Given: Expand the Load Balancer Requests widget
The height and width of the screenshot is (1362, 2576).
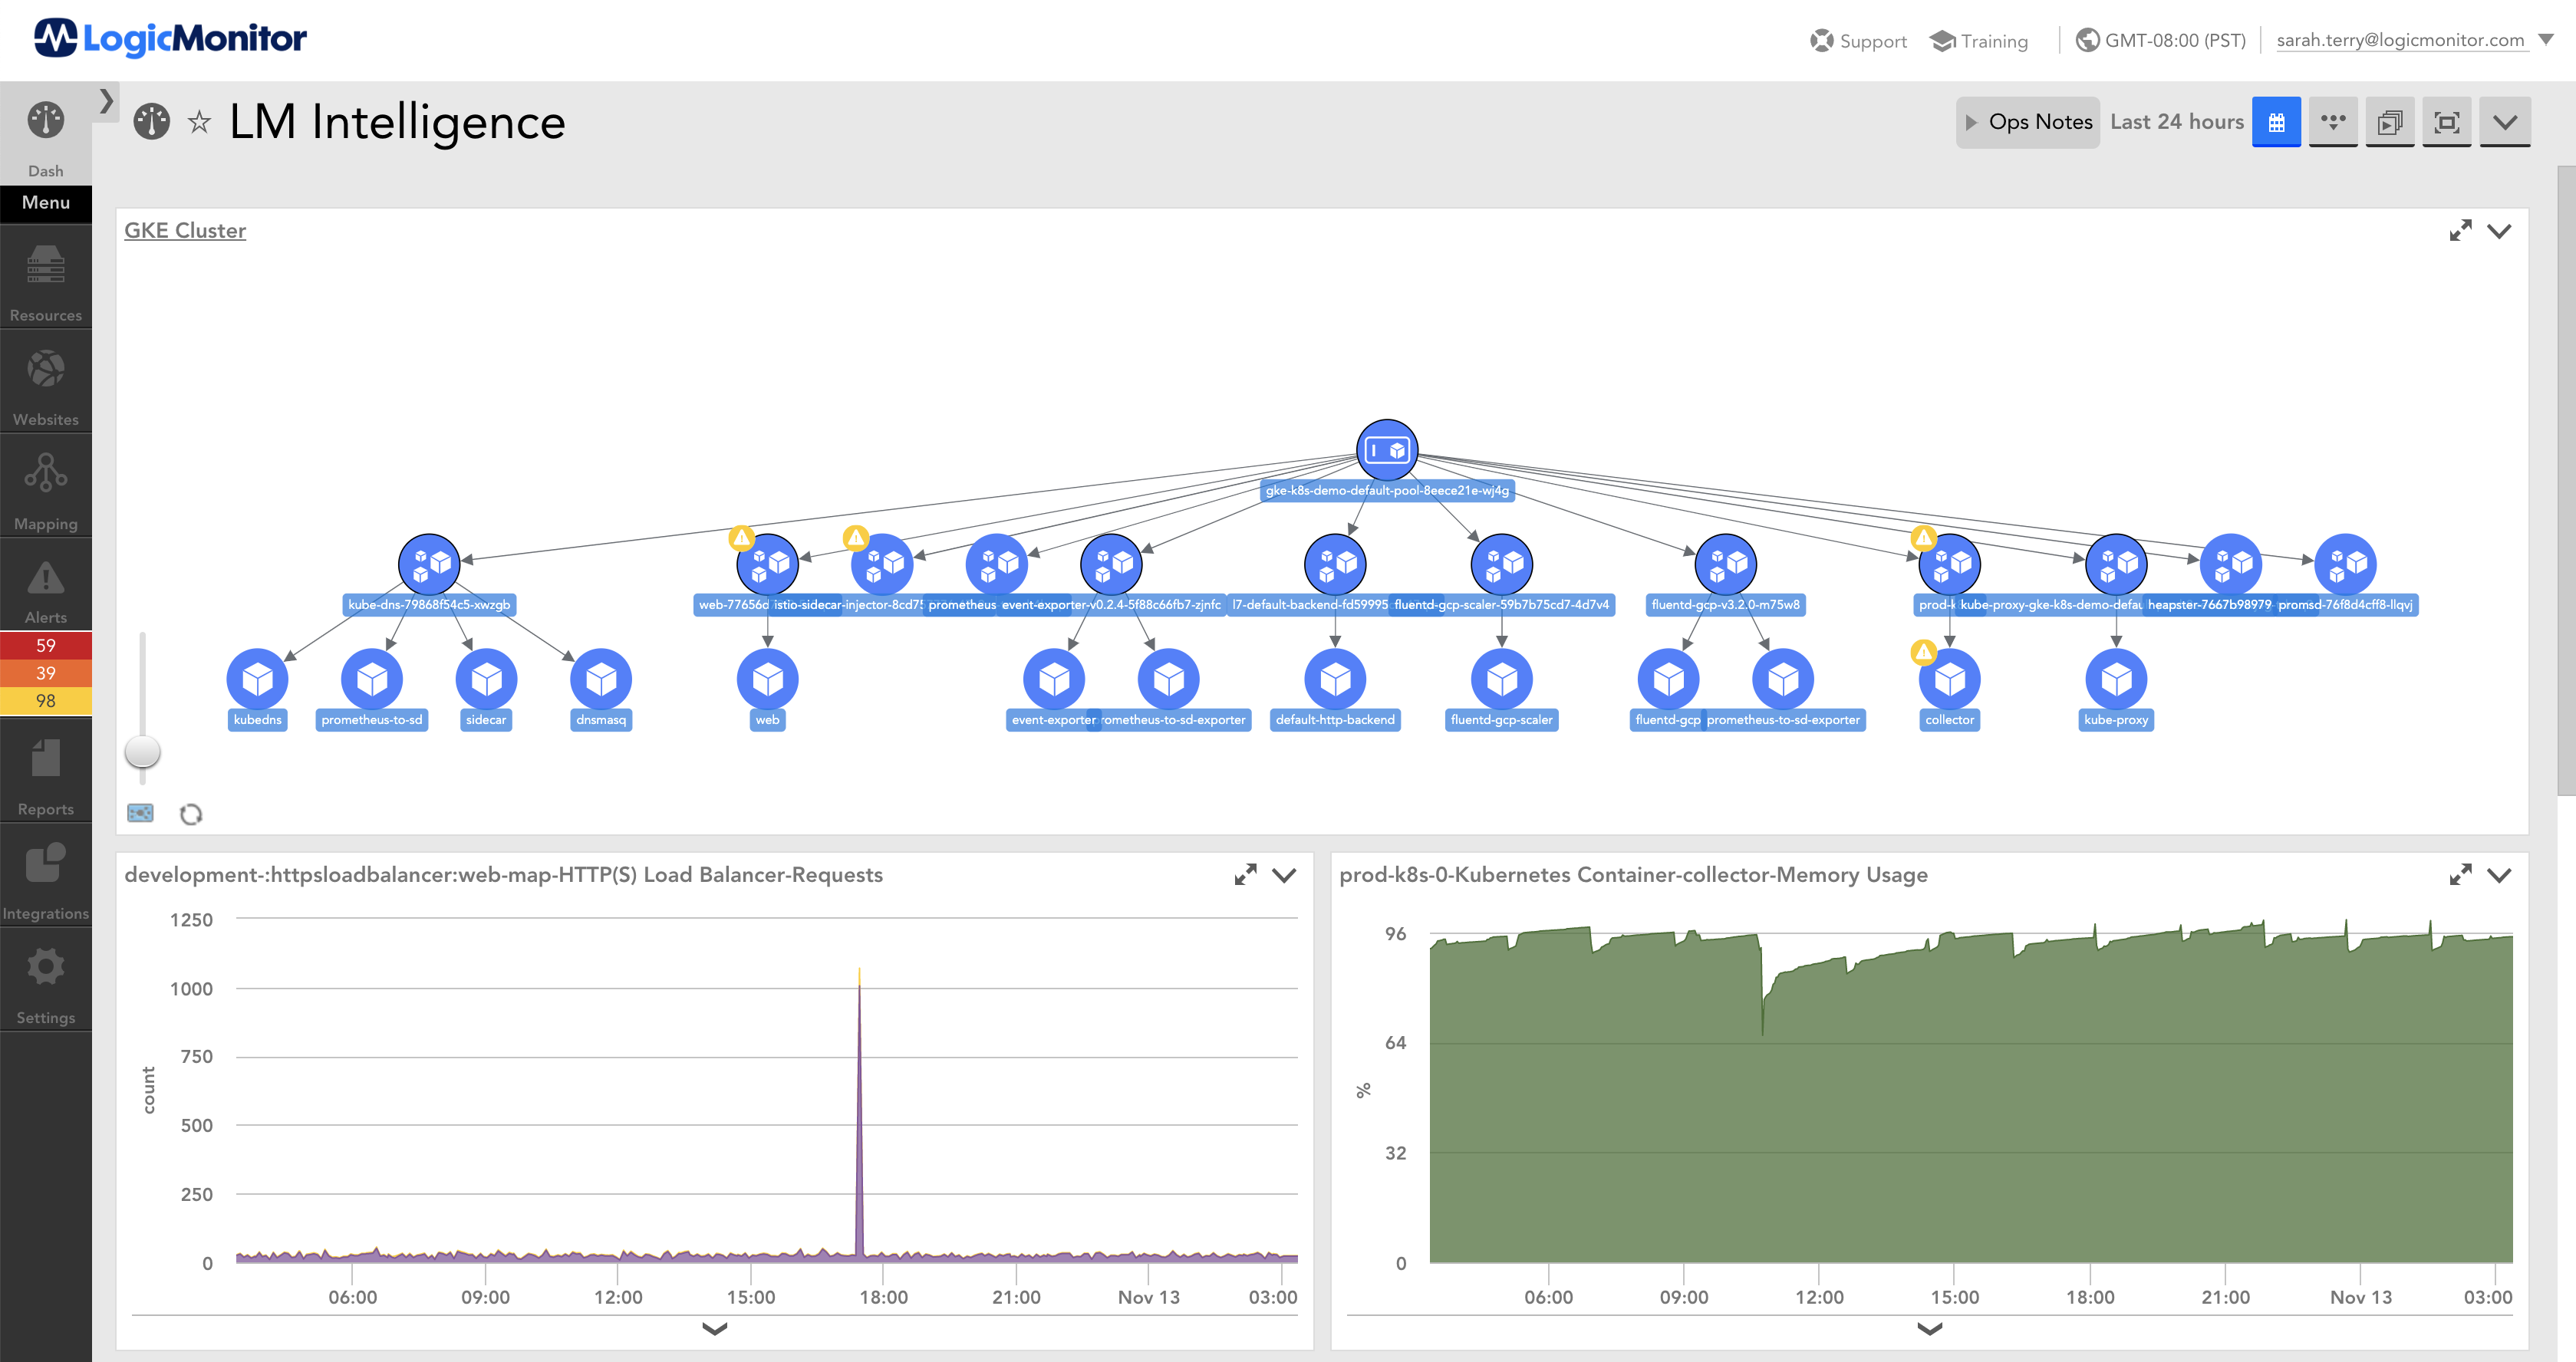Looking at the screenshot, I should click(1245, 875).
